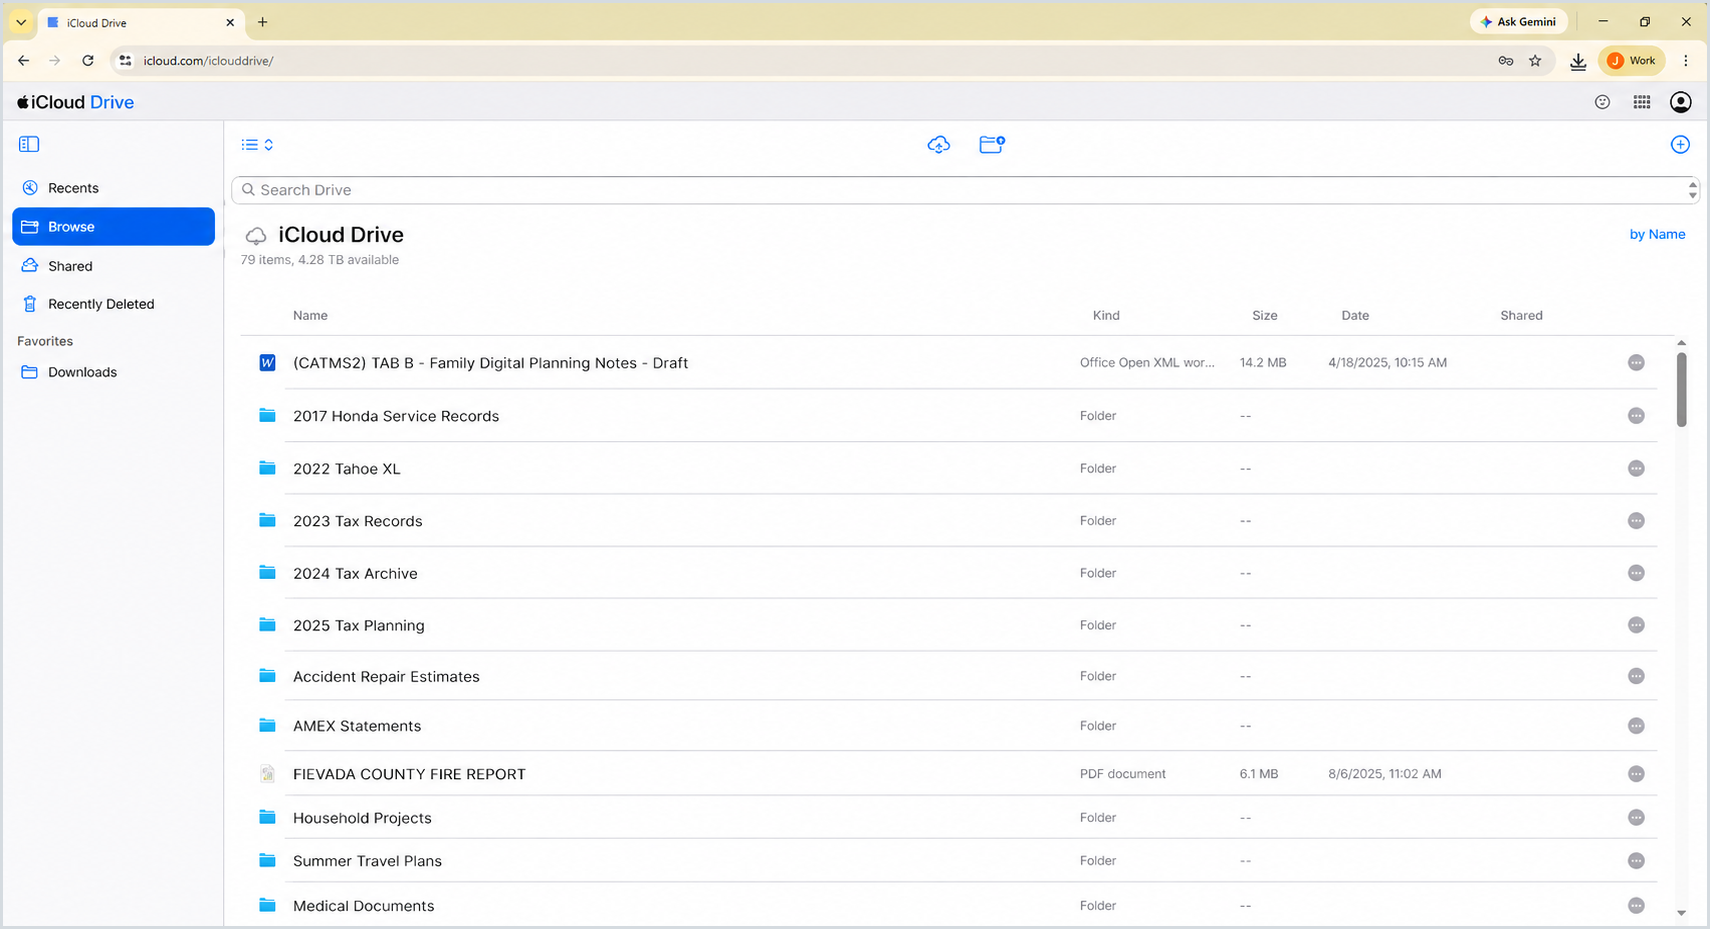
Task: Open the iCloud apps grid launcher
Action: click(1642, 102)
